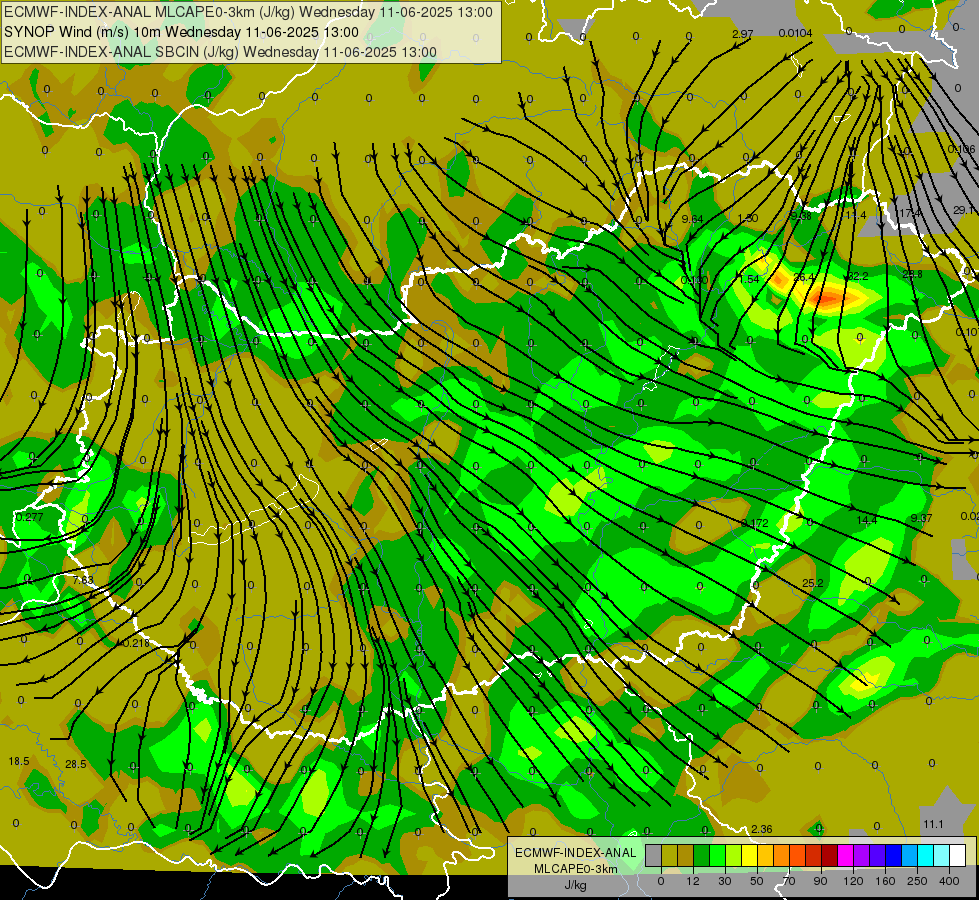Click the 11.1 value on the map

(933, 824)
